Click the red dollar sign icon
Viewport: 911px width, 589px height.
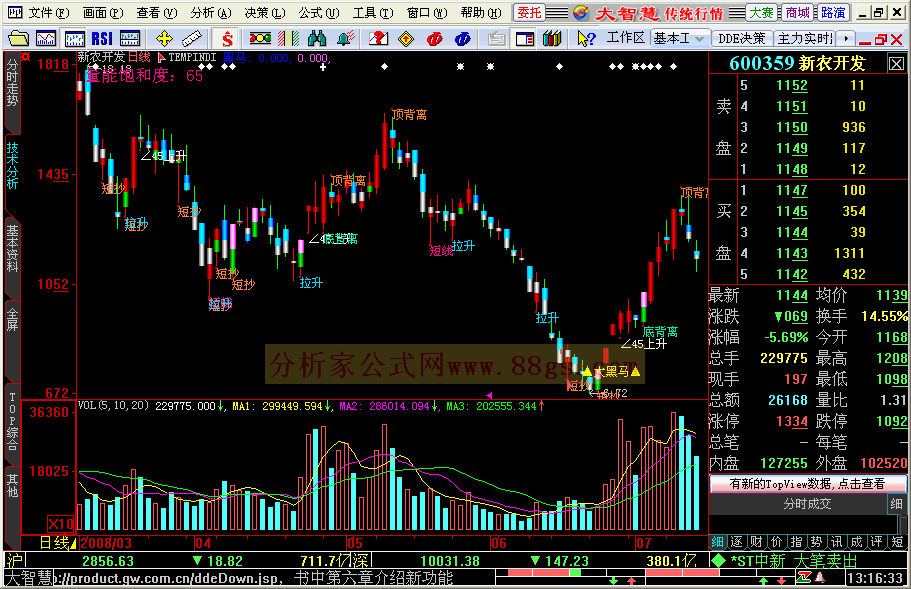(x=227, y=39)
